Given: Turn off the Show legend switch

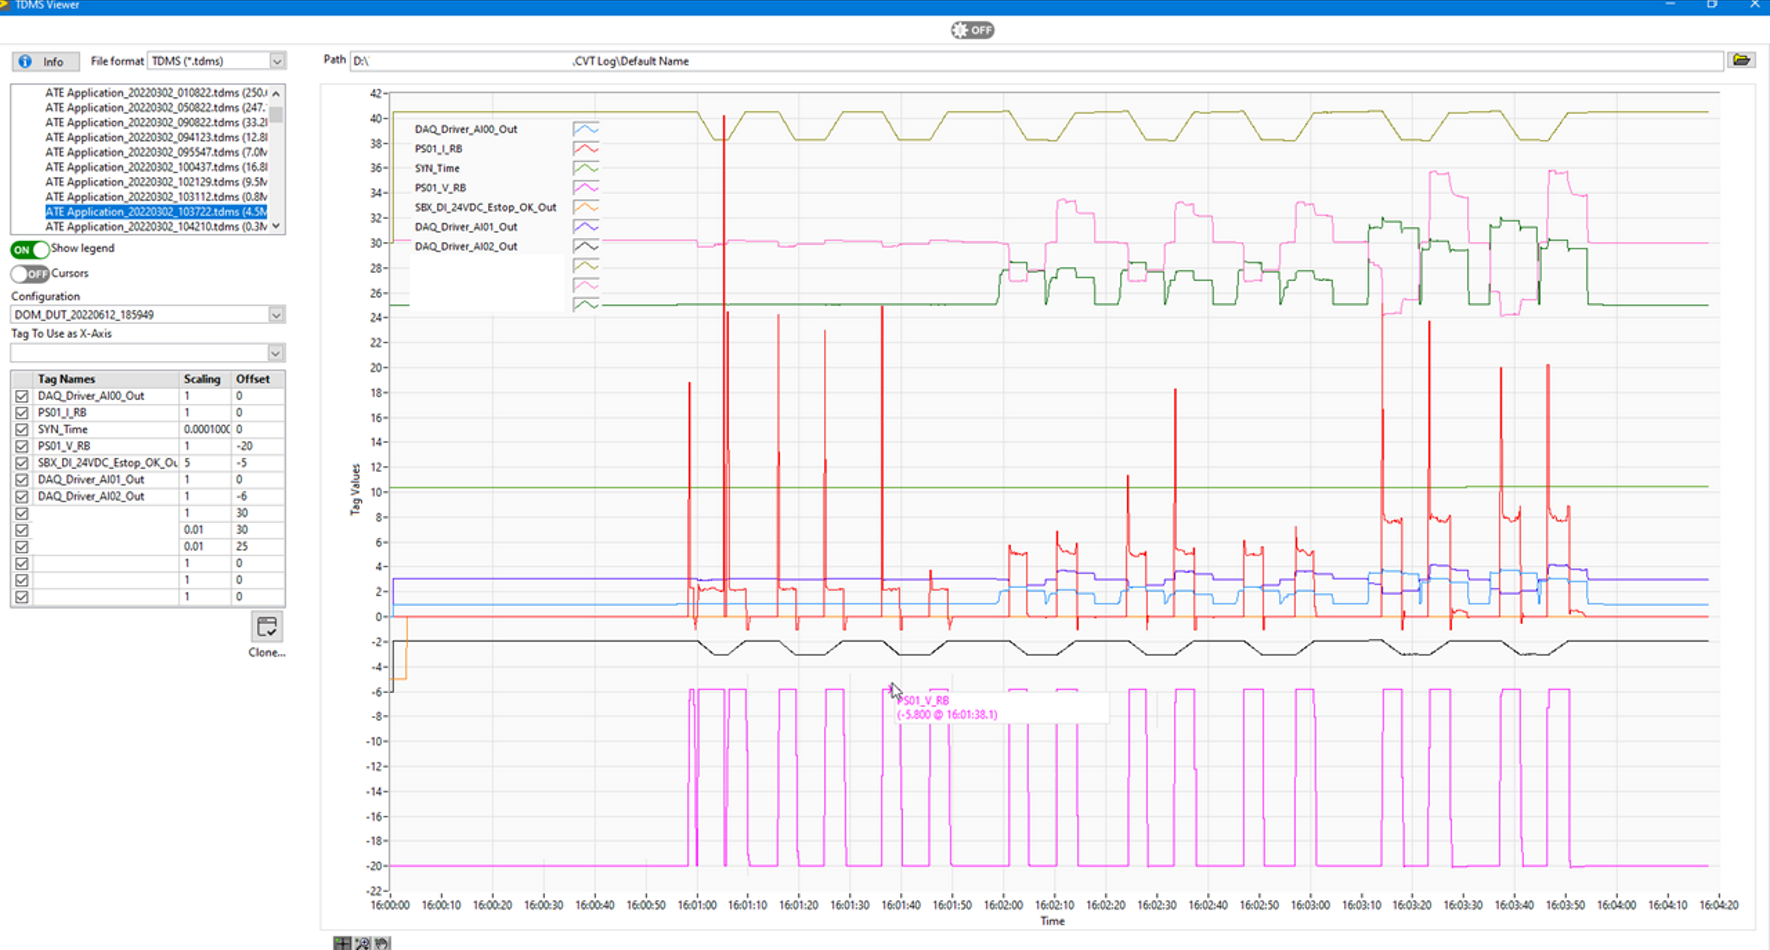Looking at the screenshot, I should (29, 249).
